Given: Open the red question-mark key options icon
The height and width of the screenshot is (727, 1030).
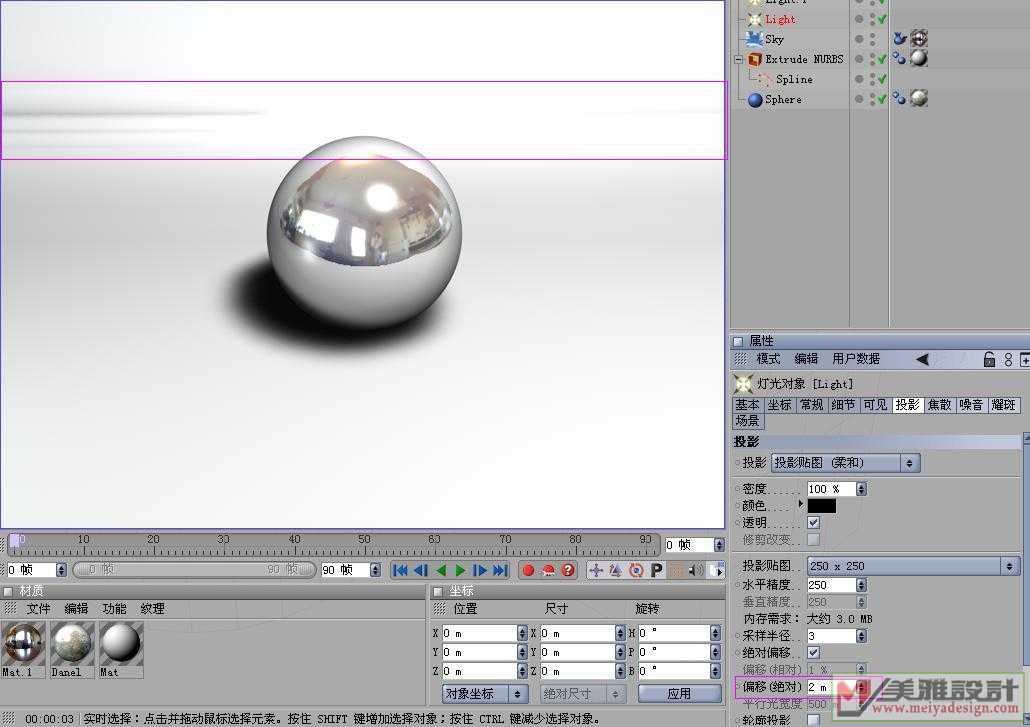Looking at the screenshot, I should 568,570.
